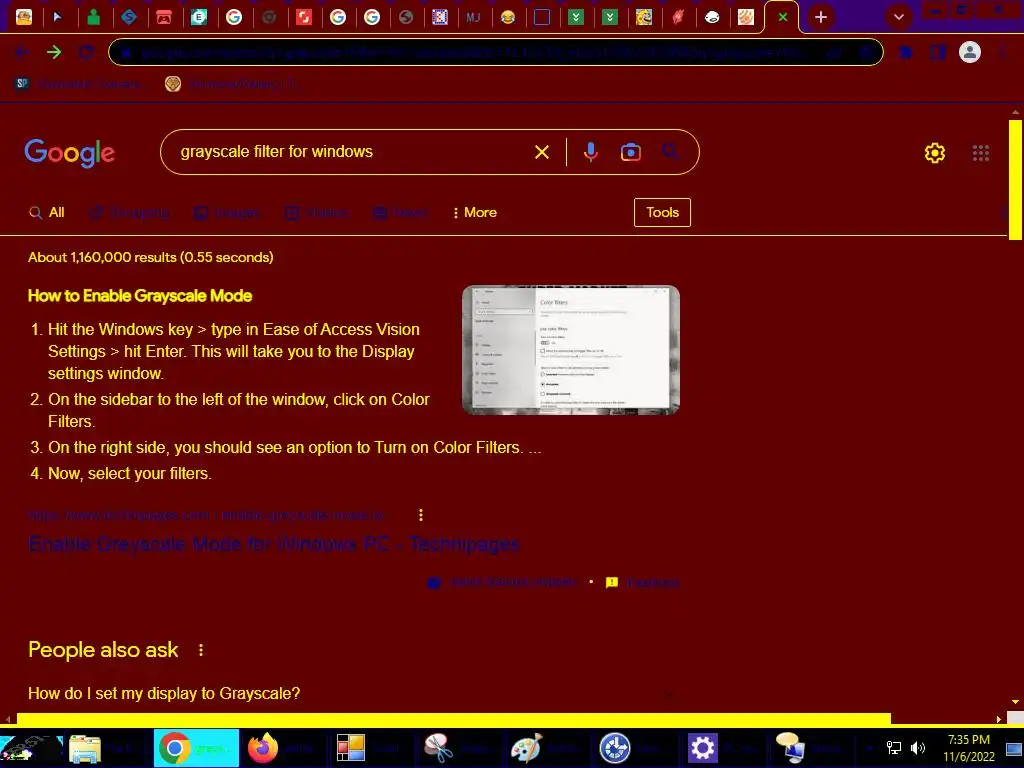Click 'About 1,160,000 results (0.55 seconds)' text
1024x768 pixels.
coord(151,257)
